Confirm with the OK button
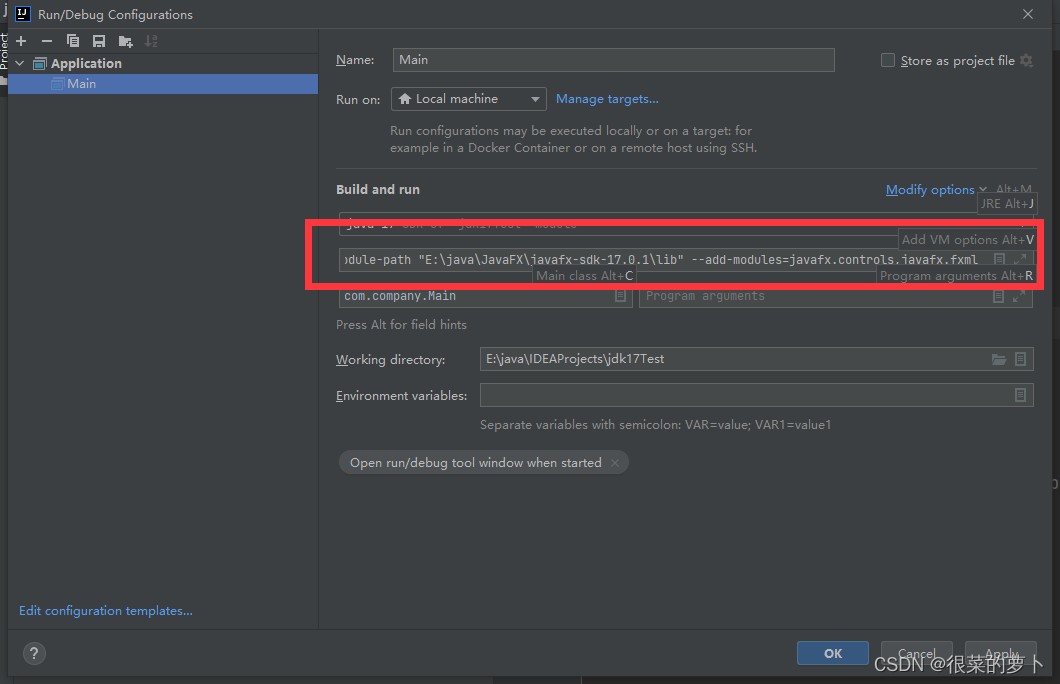The width and height of the screenshot is (1060, 684). (832, 653)
